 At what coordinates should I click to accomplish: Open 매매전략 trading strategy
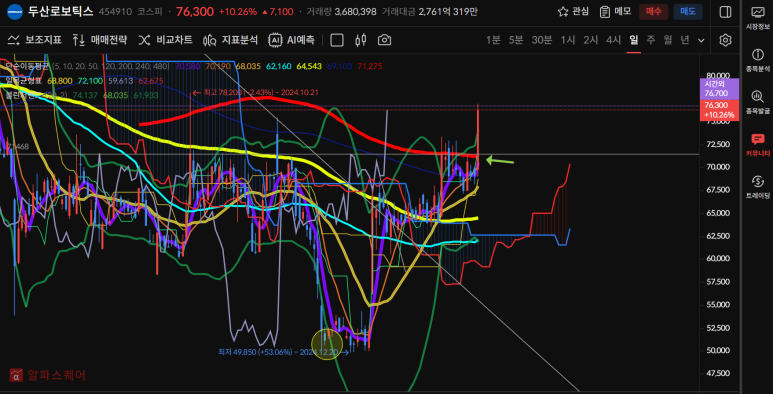[x=100, y=40]
